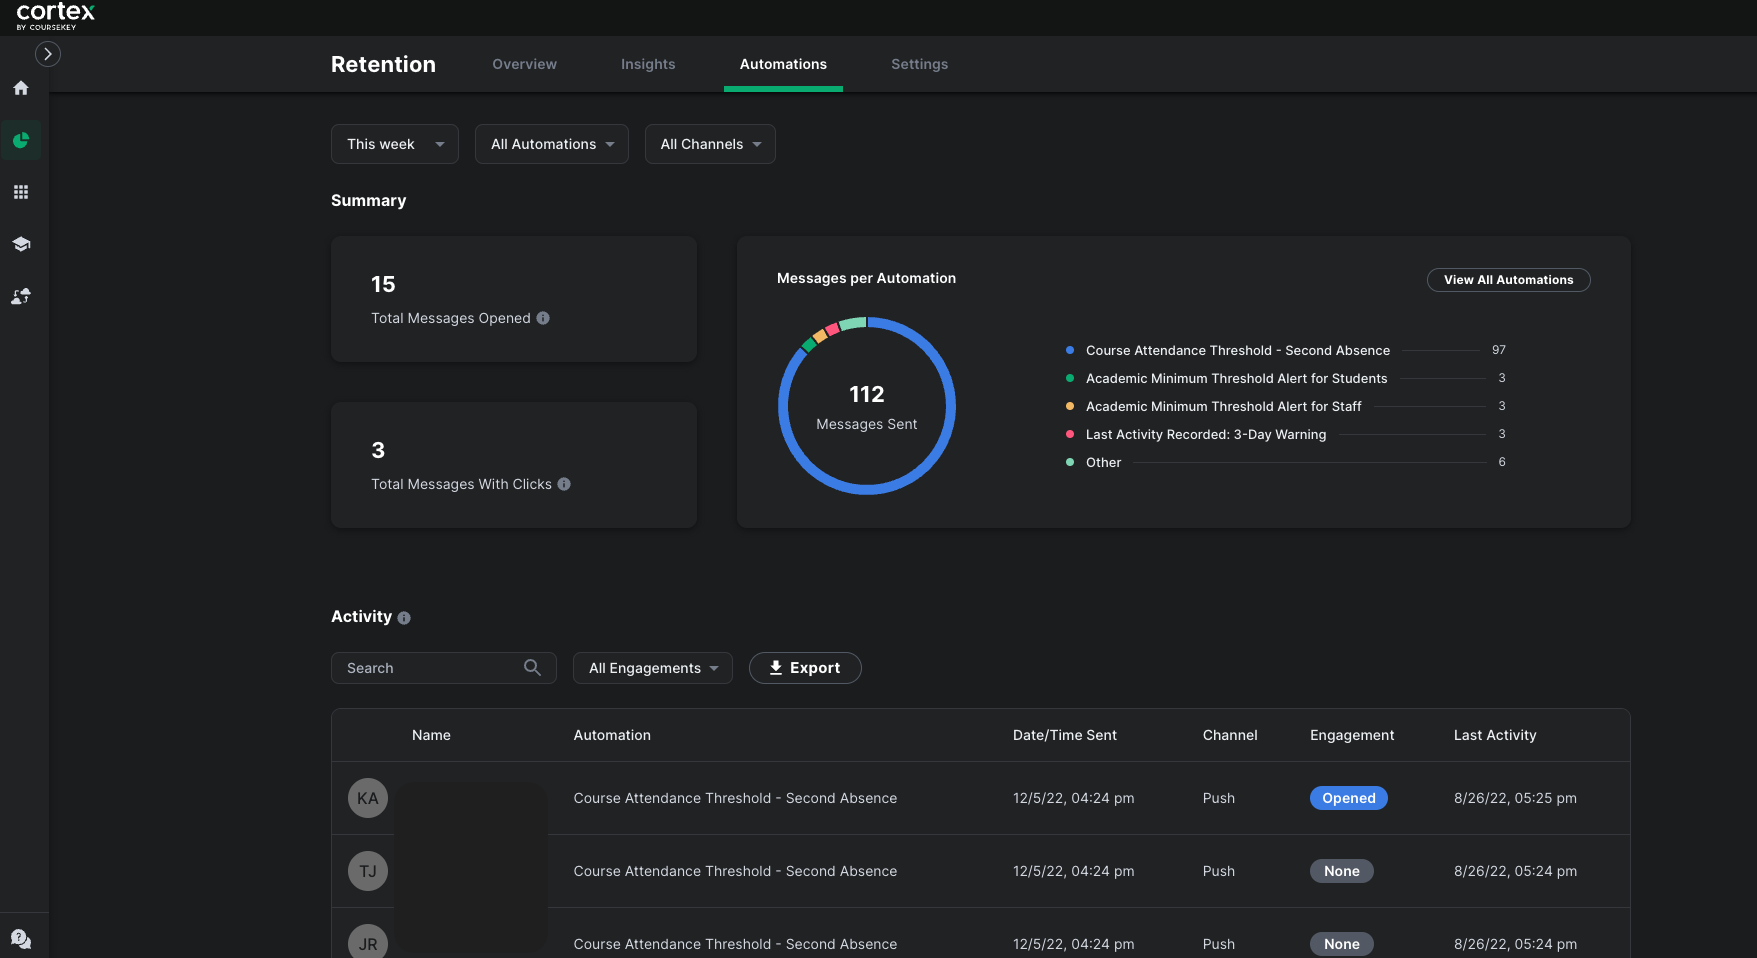Image resolution: width=1757 pixels, height=958 pixels.
Task: Click the Engagement column header
Action: (1352, 735)
